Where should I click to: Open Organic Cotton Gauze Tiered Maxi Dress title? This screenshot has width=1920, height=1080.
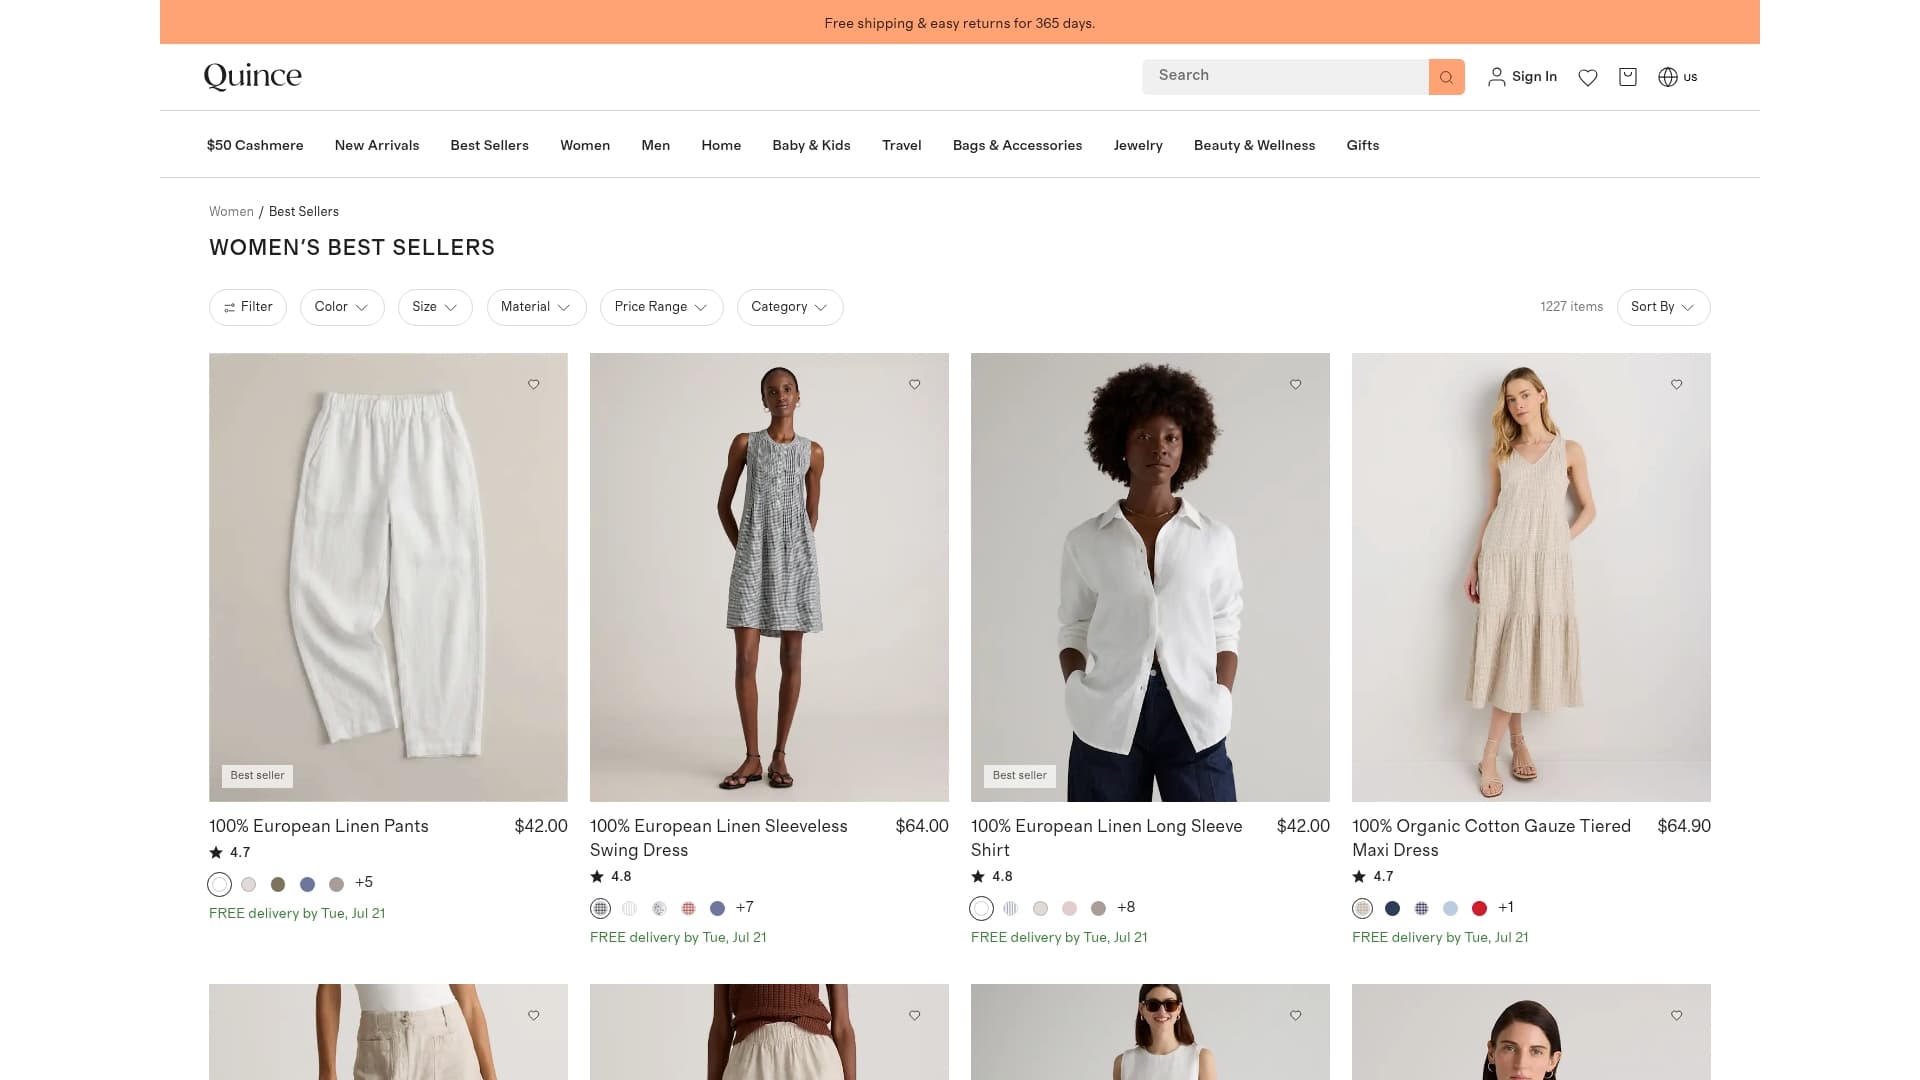click(x=1491, y=838)
